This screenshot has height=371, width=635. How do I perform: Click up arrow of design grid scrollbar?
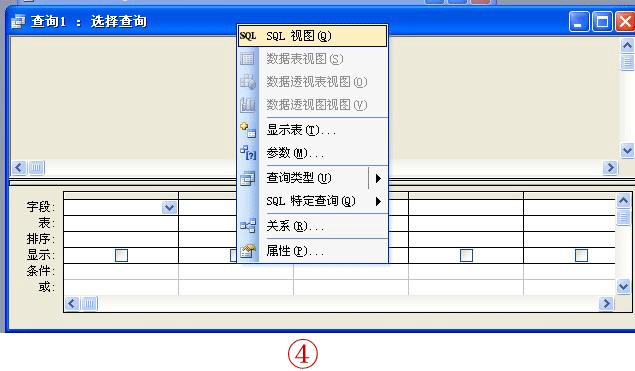pyautogui.click(x=623, y=200)
